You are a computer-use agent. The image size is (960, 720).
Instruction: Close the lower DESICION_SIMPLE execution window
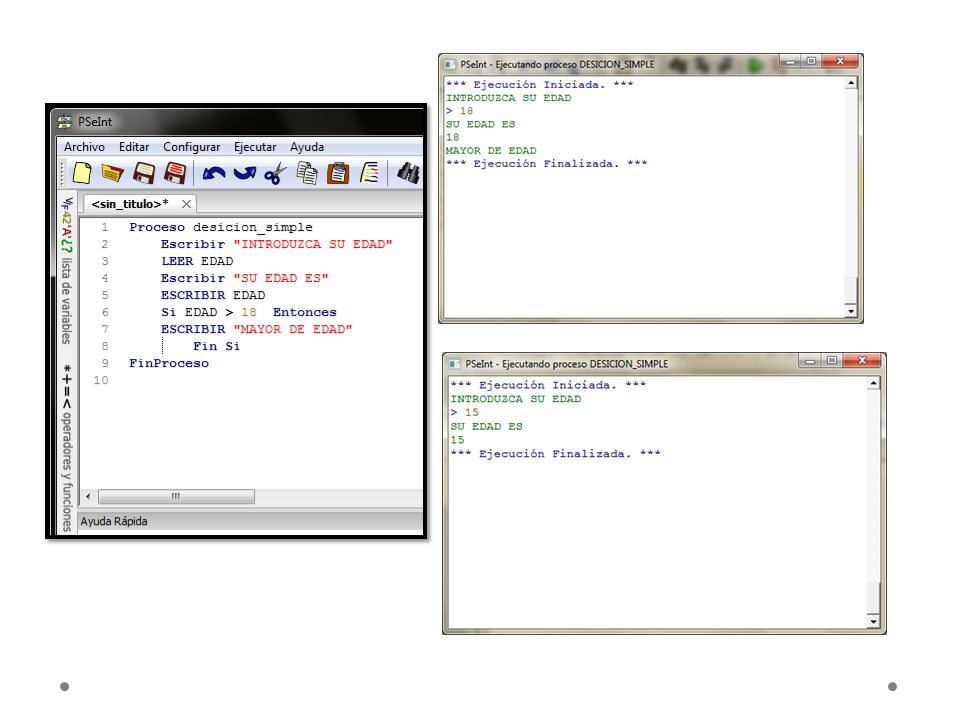coord(862,361)
